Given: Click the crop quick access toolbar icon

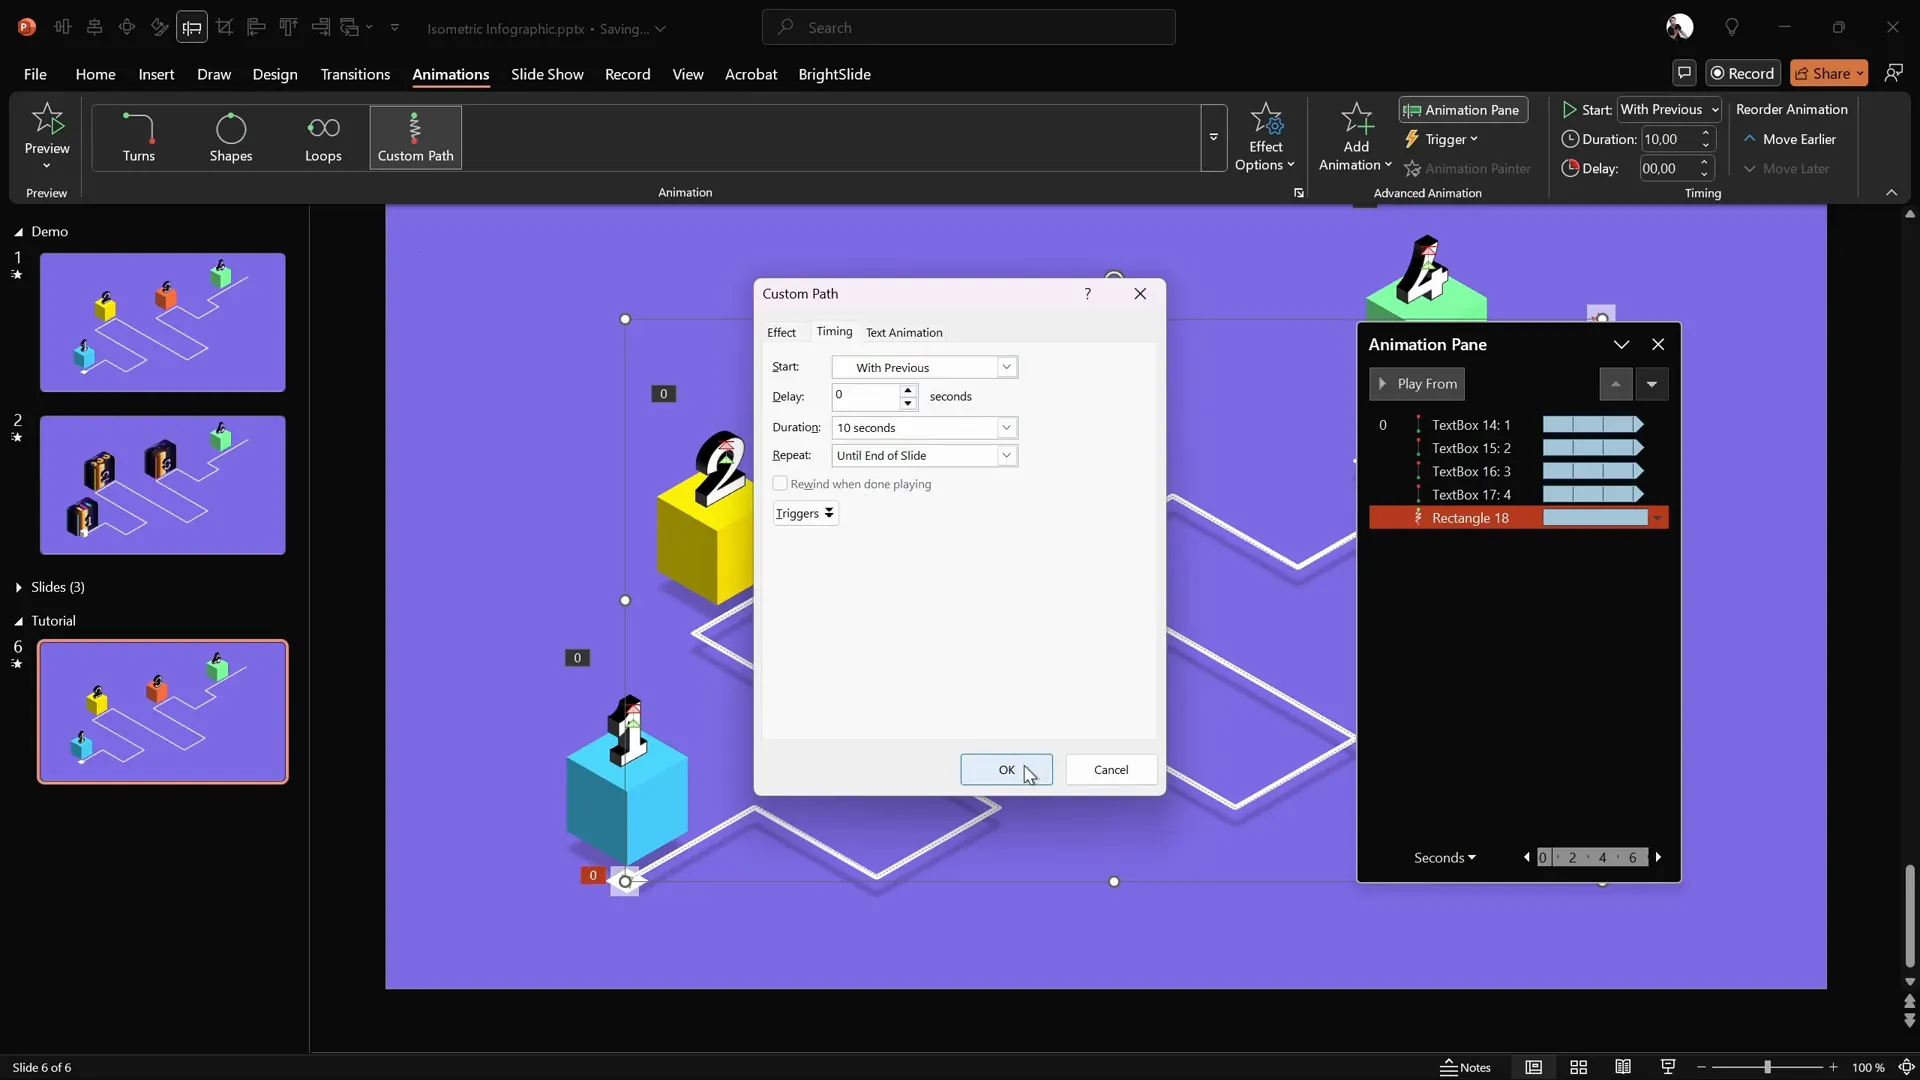Looking at the screenshot, I should coord(224,28).
